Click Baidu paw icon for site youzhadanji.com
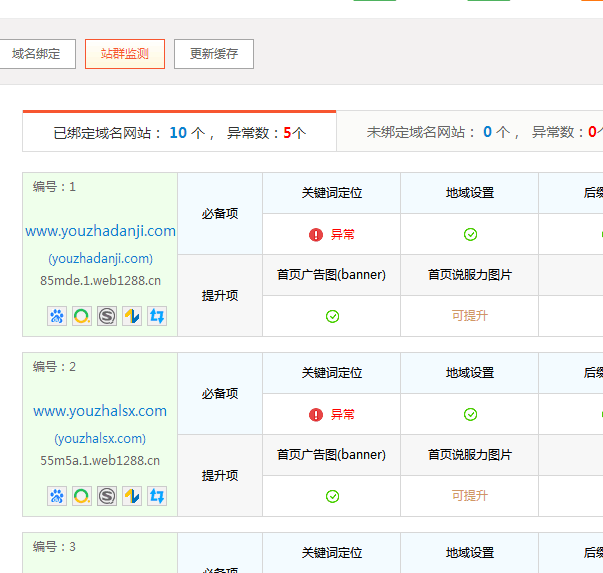 tap(56, 316)
